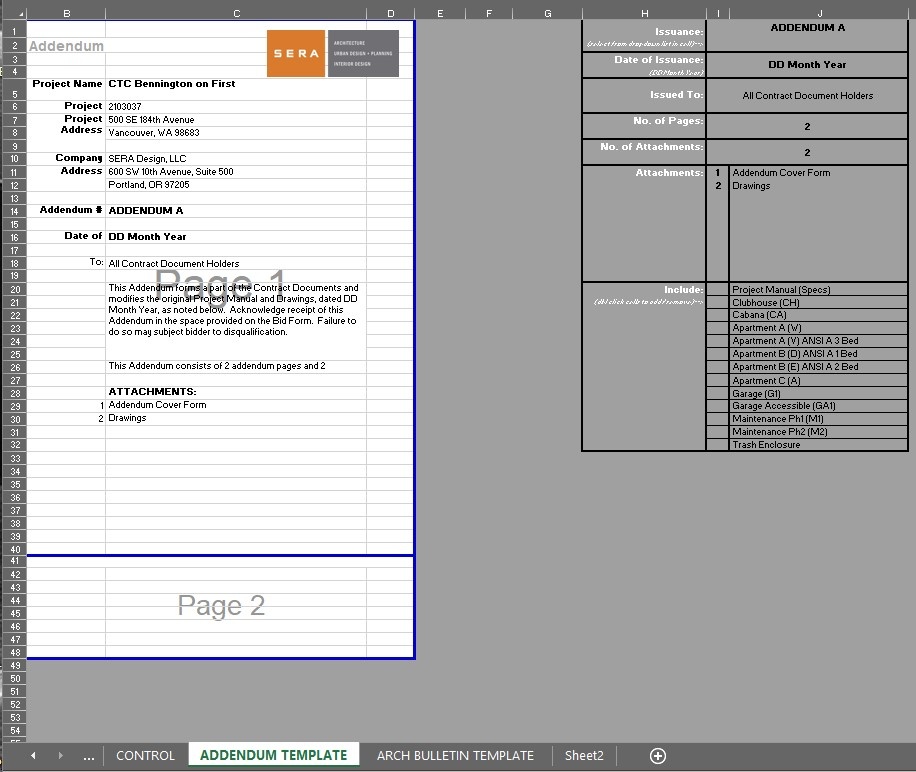Screen dimensions: 916x772
Task: Select column G header
Action: [x=547, y=13]
